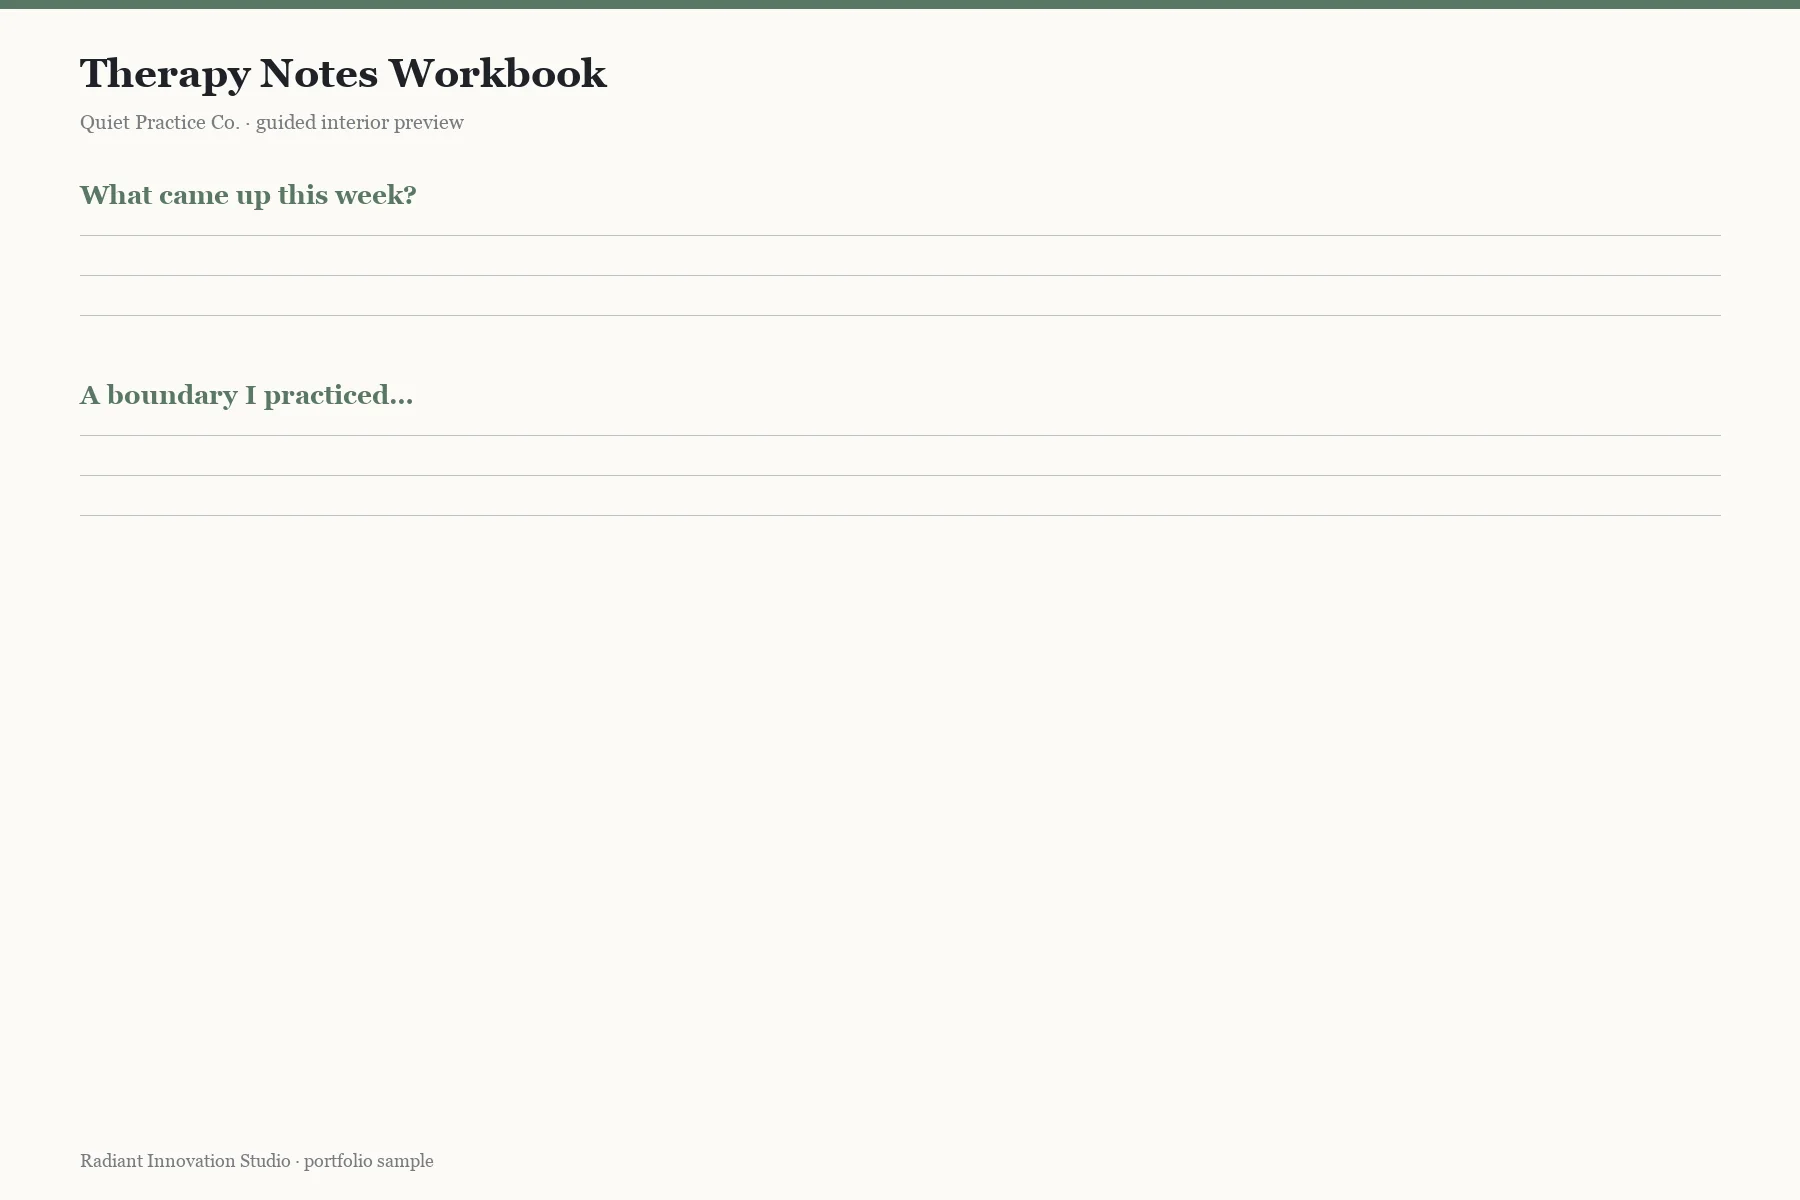Click the Radiant Innovation Studio footer text
1800x1200 pixels.
pos(185,1161)
